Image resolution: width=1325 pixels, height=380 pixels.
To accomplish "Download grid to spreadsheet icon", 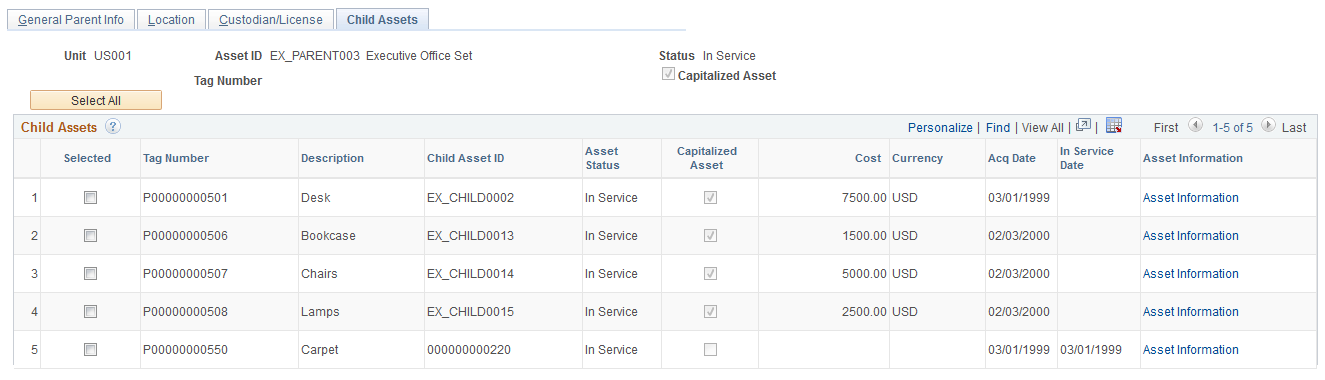I will (x=1114, y=126).
